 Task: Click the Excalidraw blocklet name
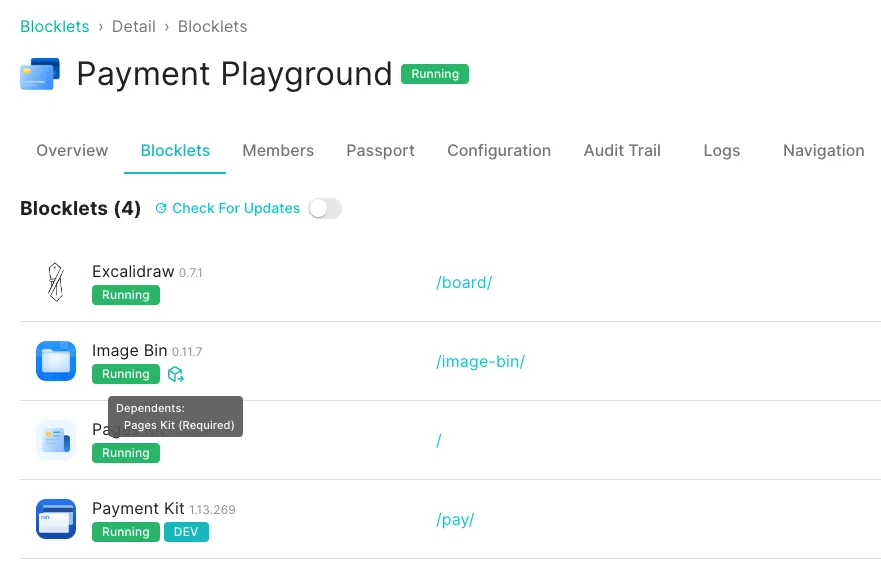pos(133,271)
